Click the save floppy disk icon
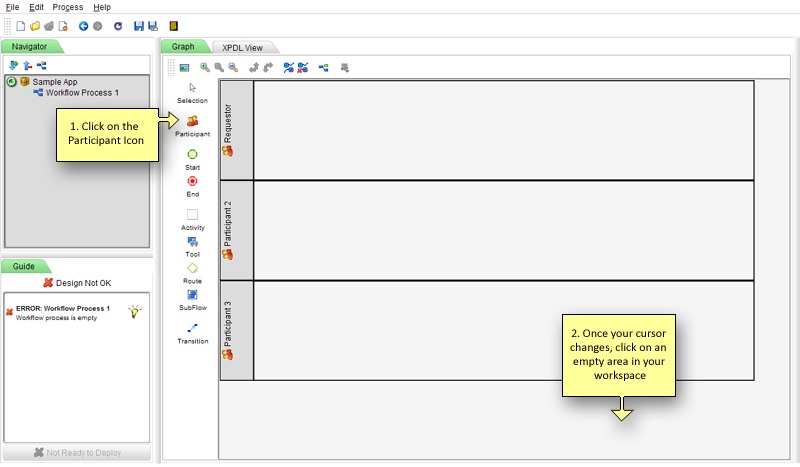Image resolution: width=800 pixels, height=467 pixels. point(138,26)
